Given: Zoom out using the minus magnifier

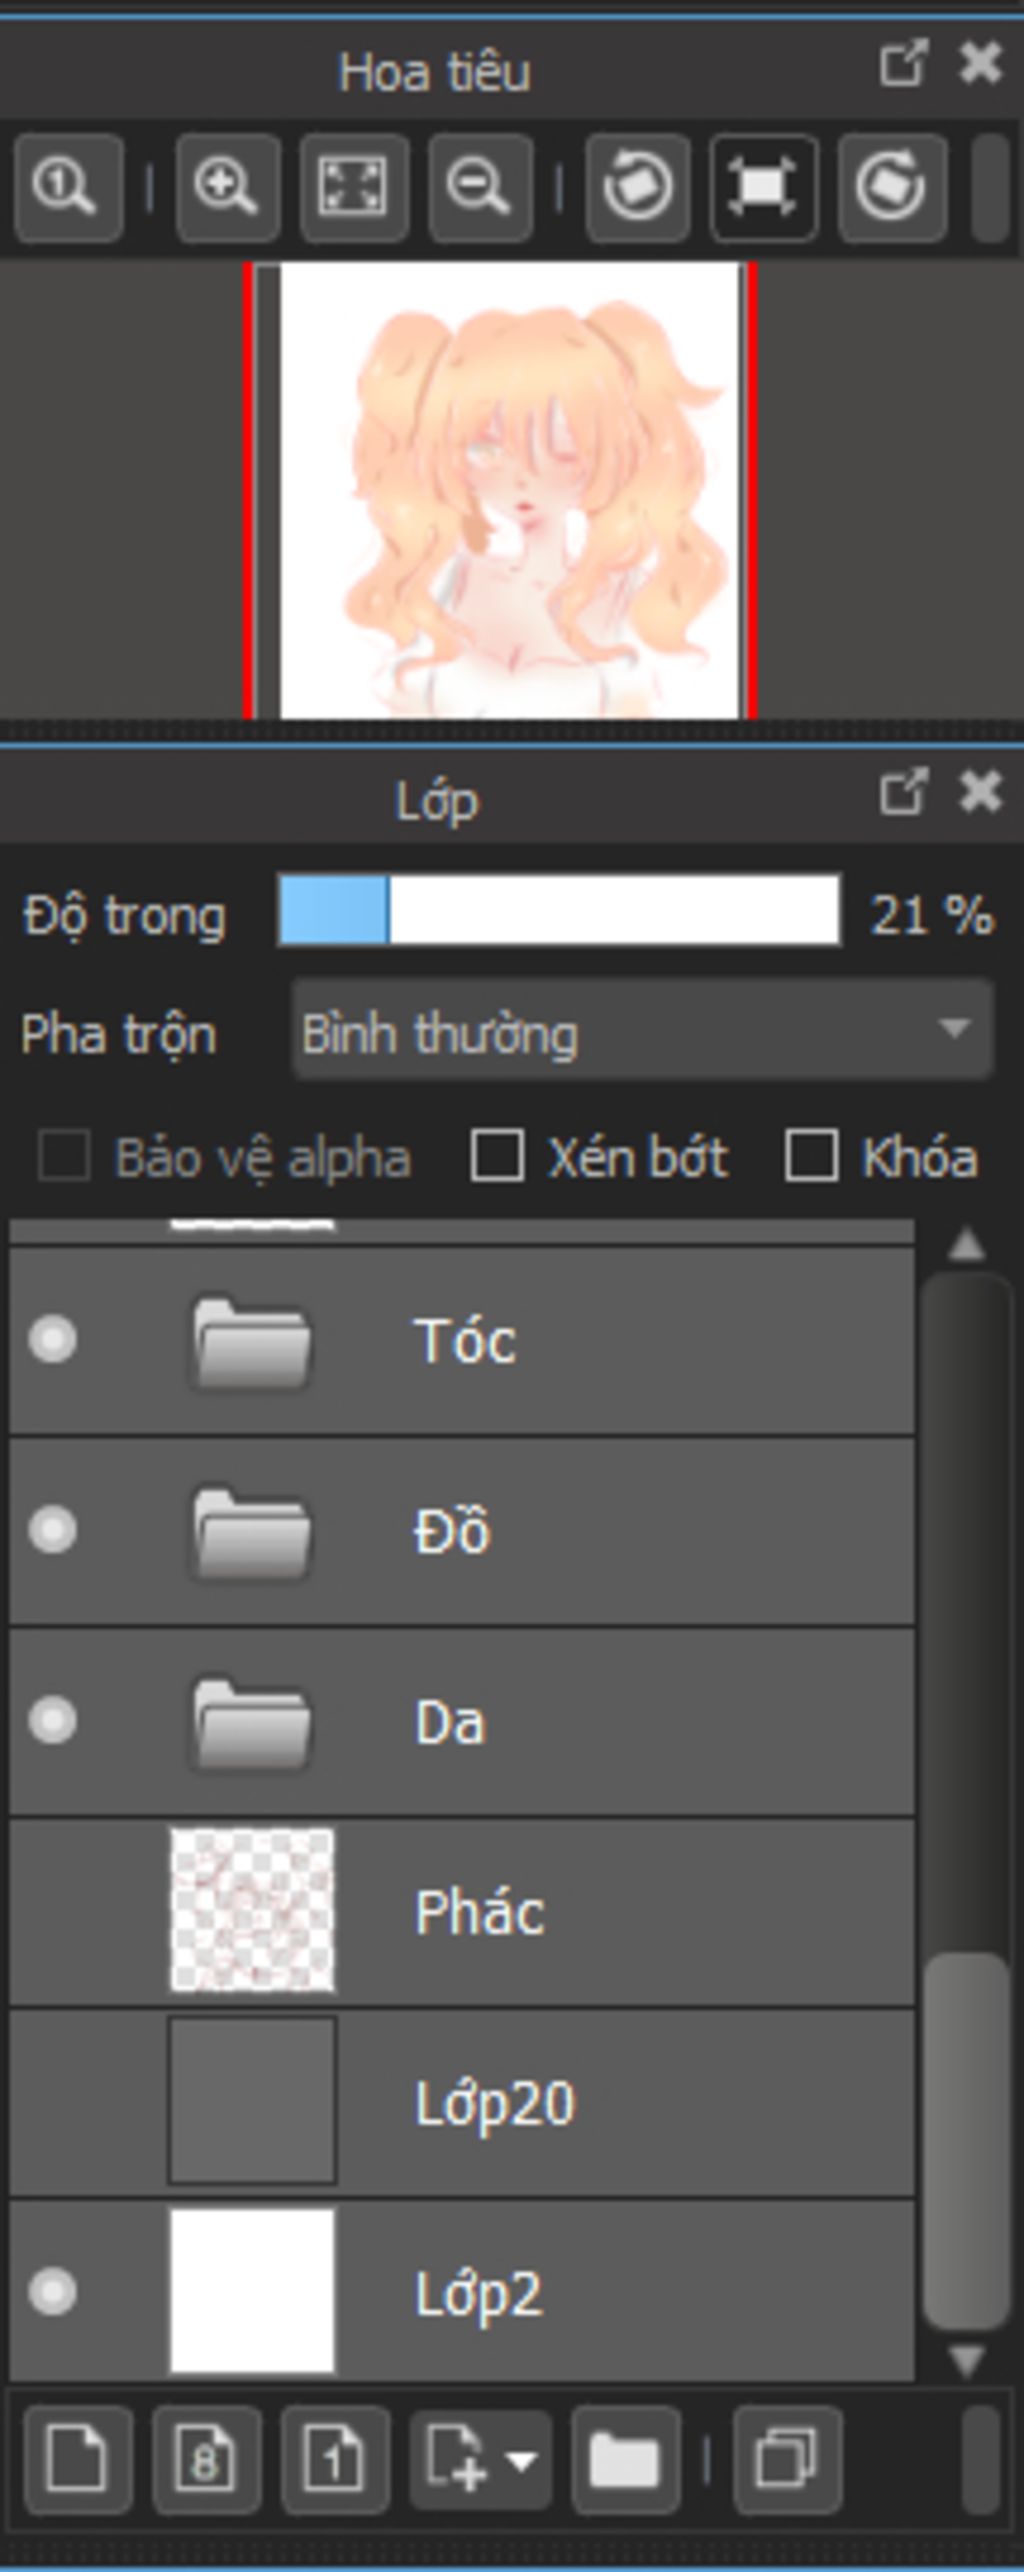Looking at the screenshot, I should click(x=480, y=187).
